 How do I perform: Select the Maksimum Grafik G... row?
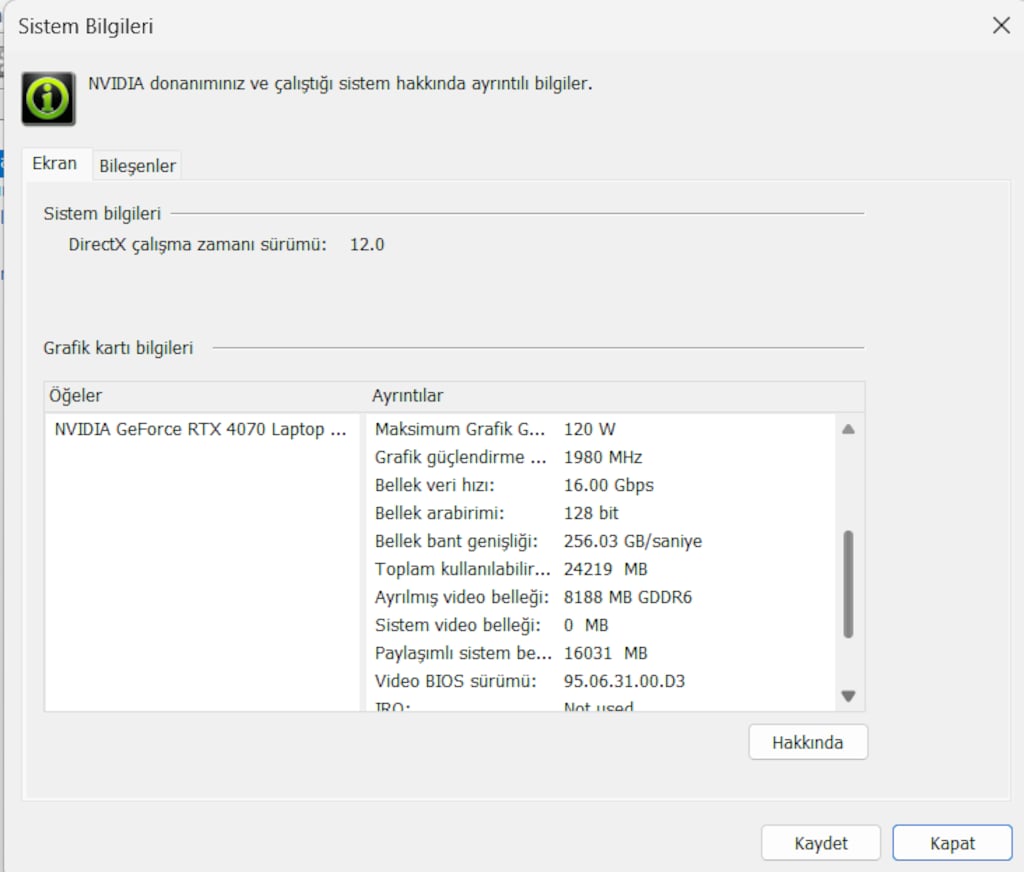tap(460, 429)
